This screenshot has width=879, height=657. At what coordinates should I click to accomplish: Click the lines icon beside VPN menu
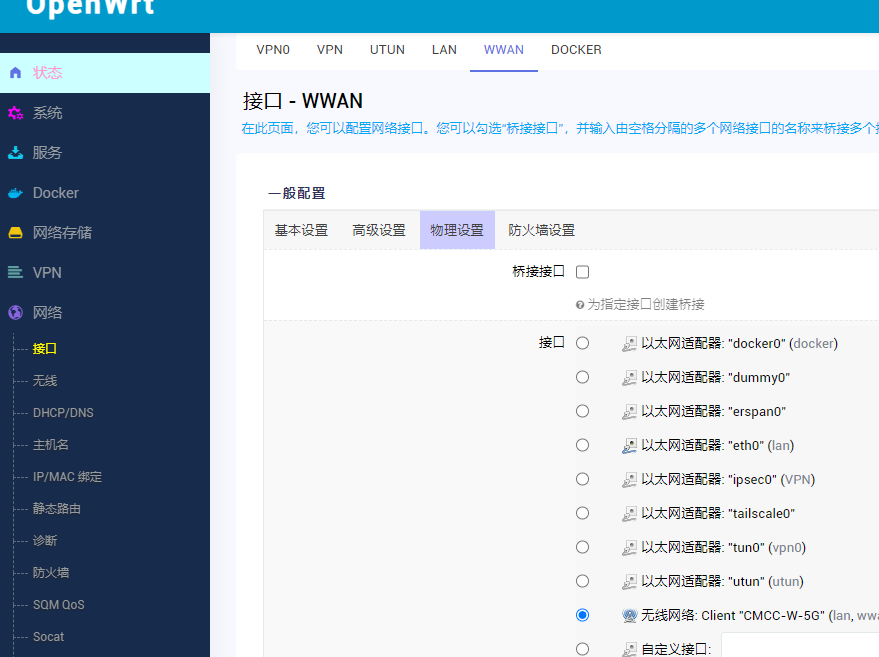[16, 272]
